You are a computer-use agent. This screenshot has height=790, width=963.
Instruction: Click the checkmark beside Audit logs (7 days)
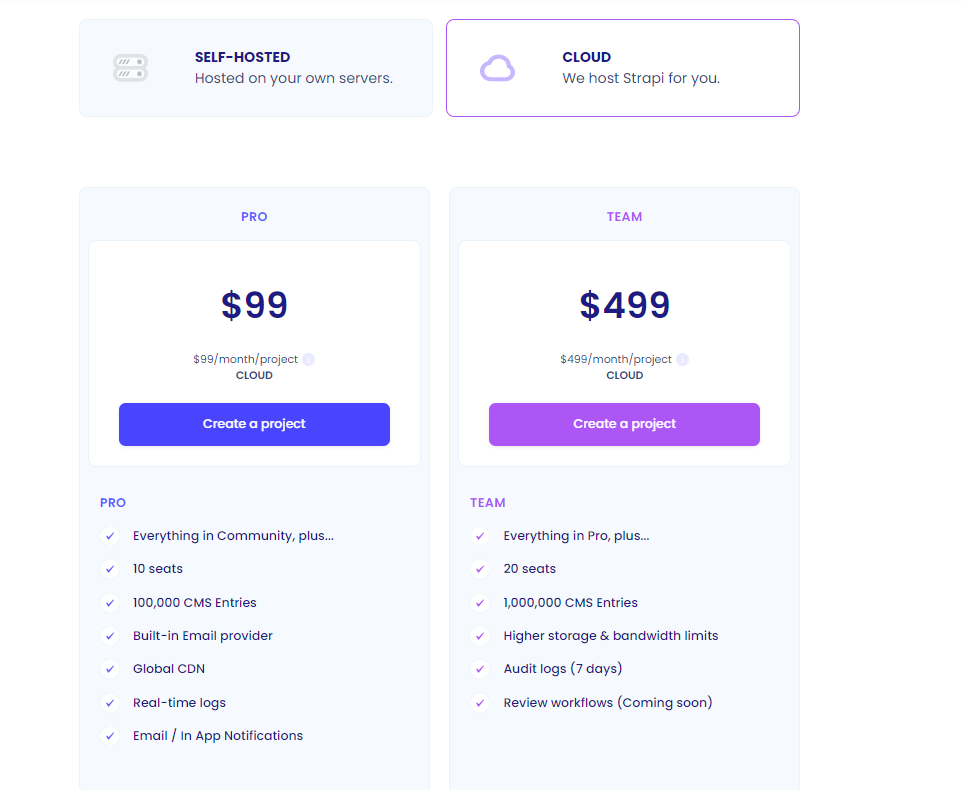pyautogui.click(x=480, y=669)
